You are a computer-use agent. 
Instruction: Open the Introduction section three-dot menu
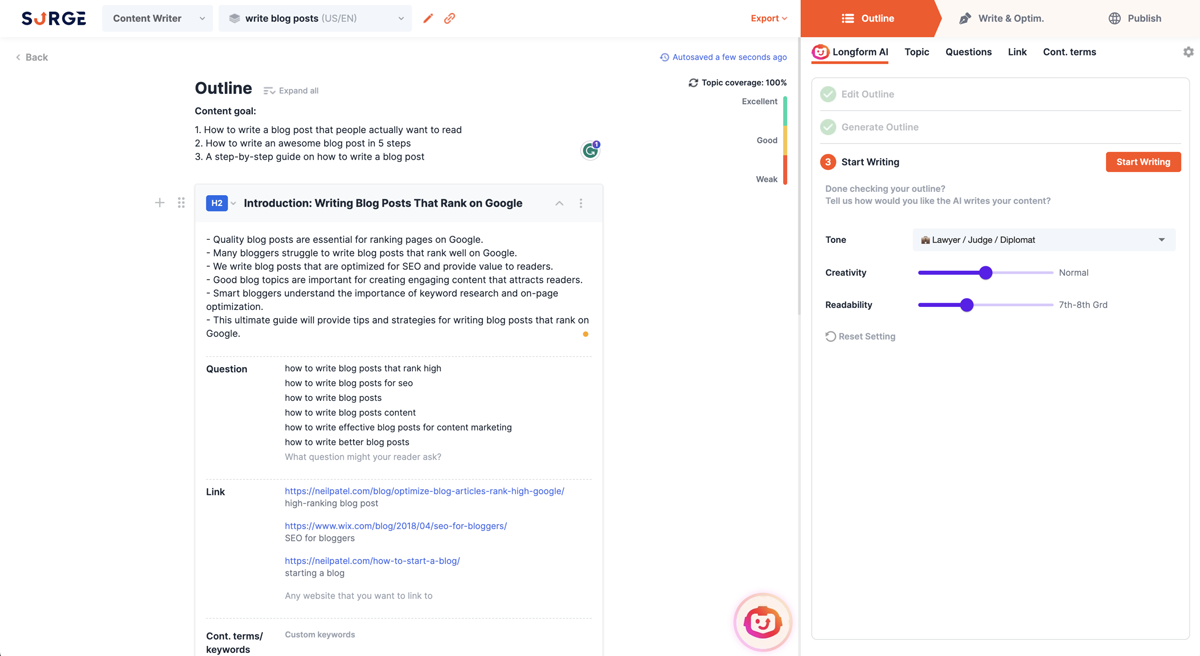[581, 203]
